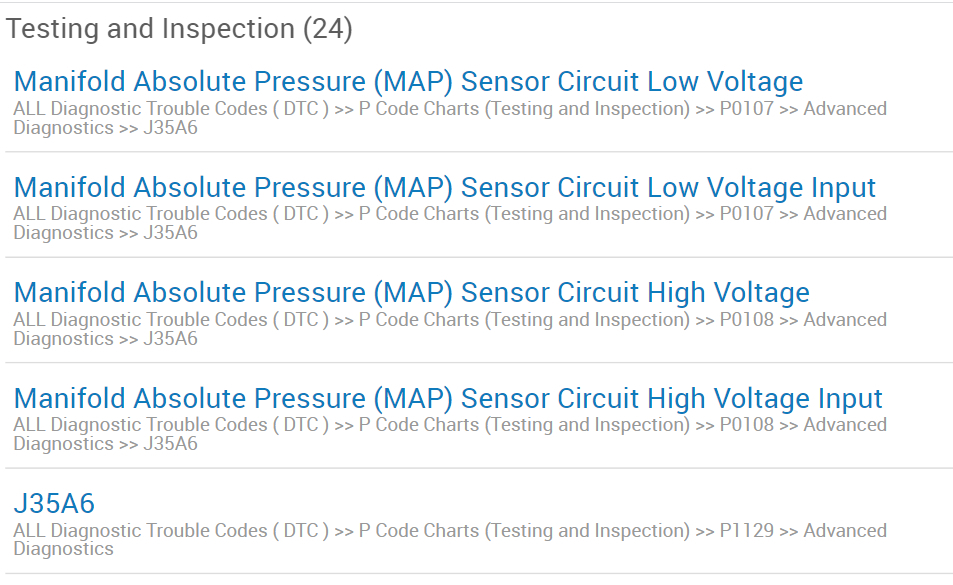Click ALL Diagnostic Trouble Codes in the P1129 breadcrumb
This screenshot has width=953, height=585.
[x=171, y=531]
